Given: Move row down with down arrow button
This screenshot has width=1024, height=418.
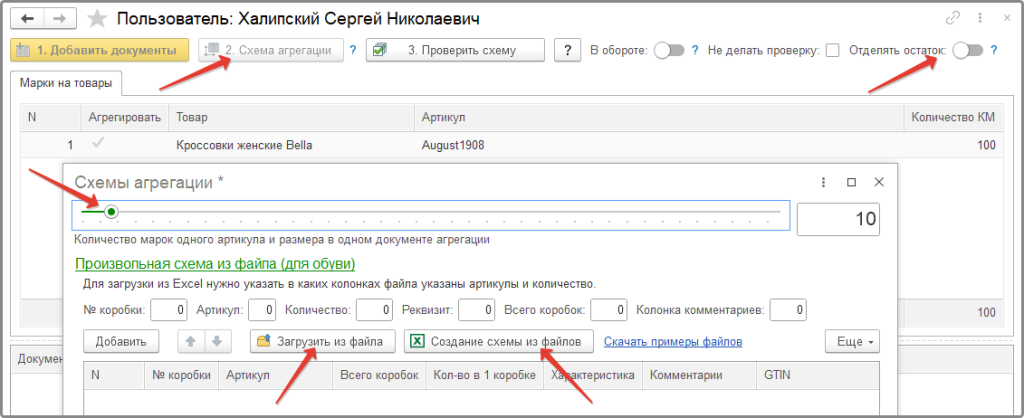Looking at the screenshot, I should click(x=218, y=341).
